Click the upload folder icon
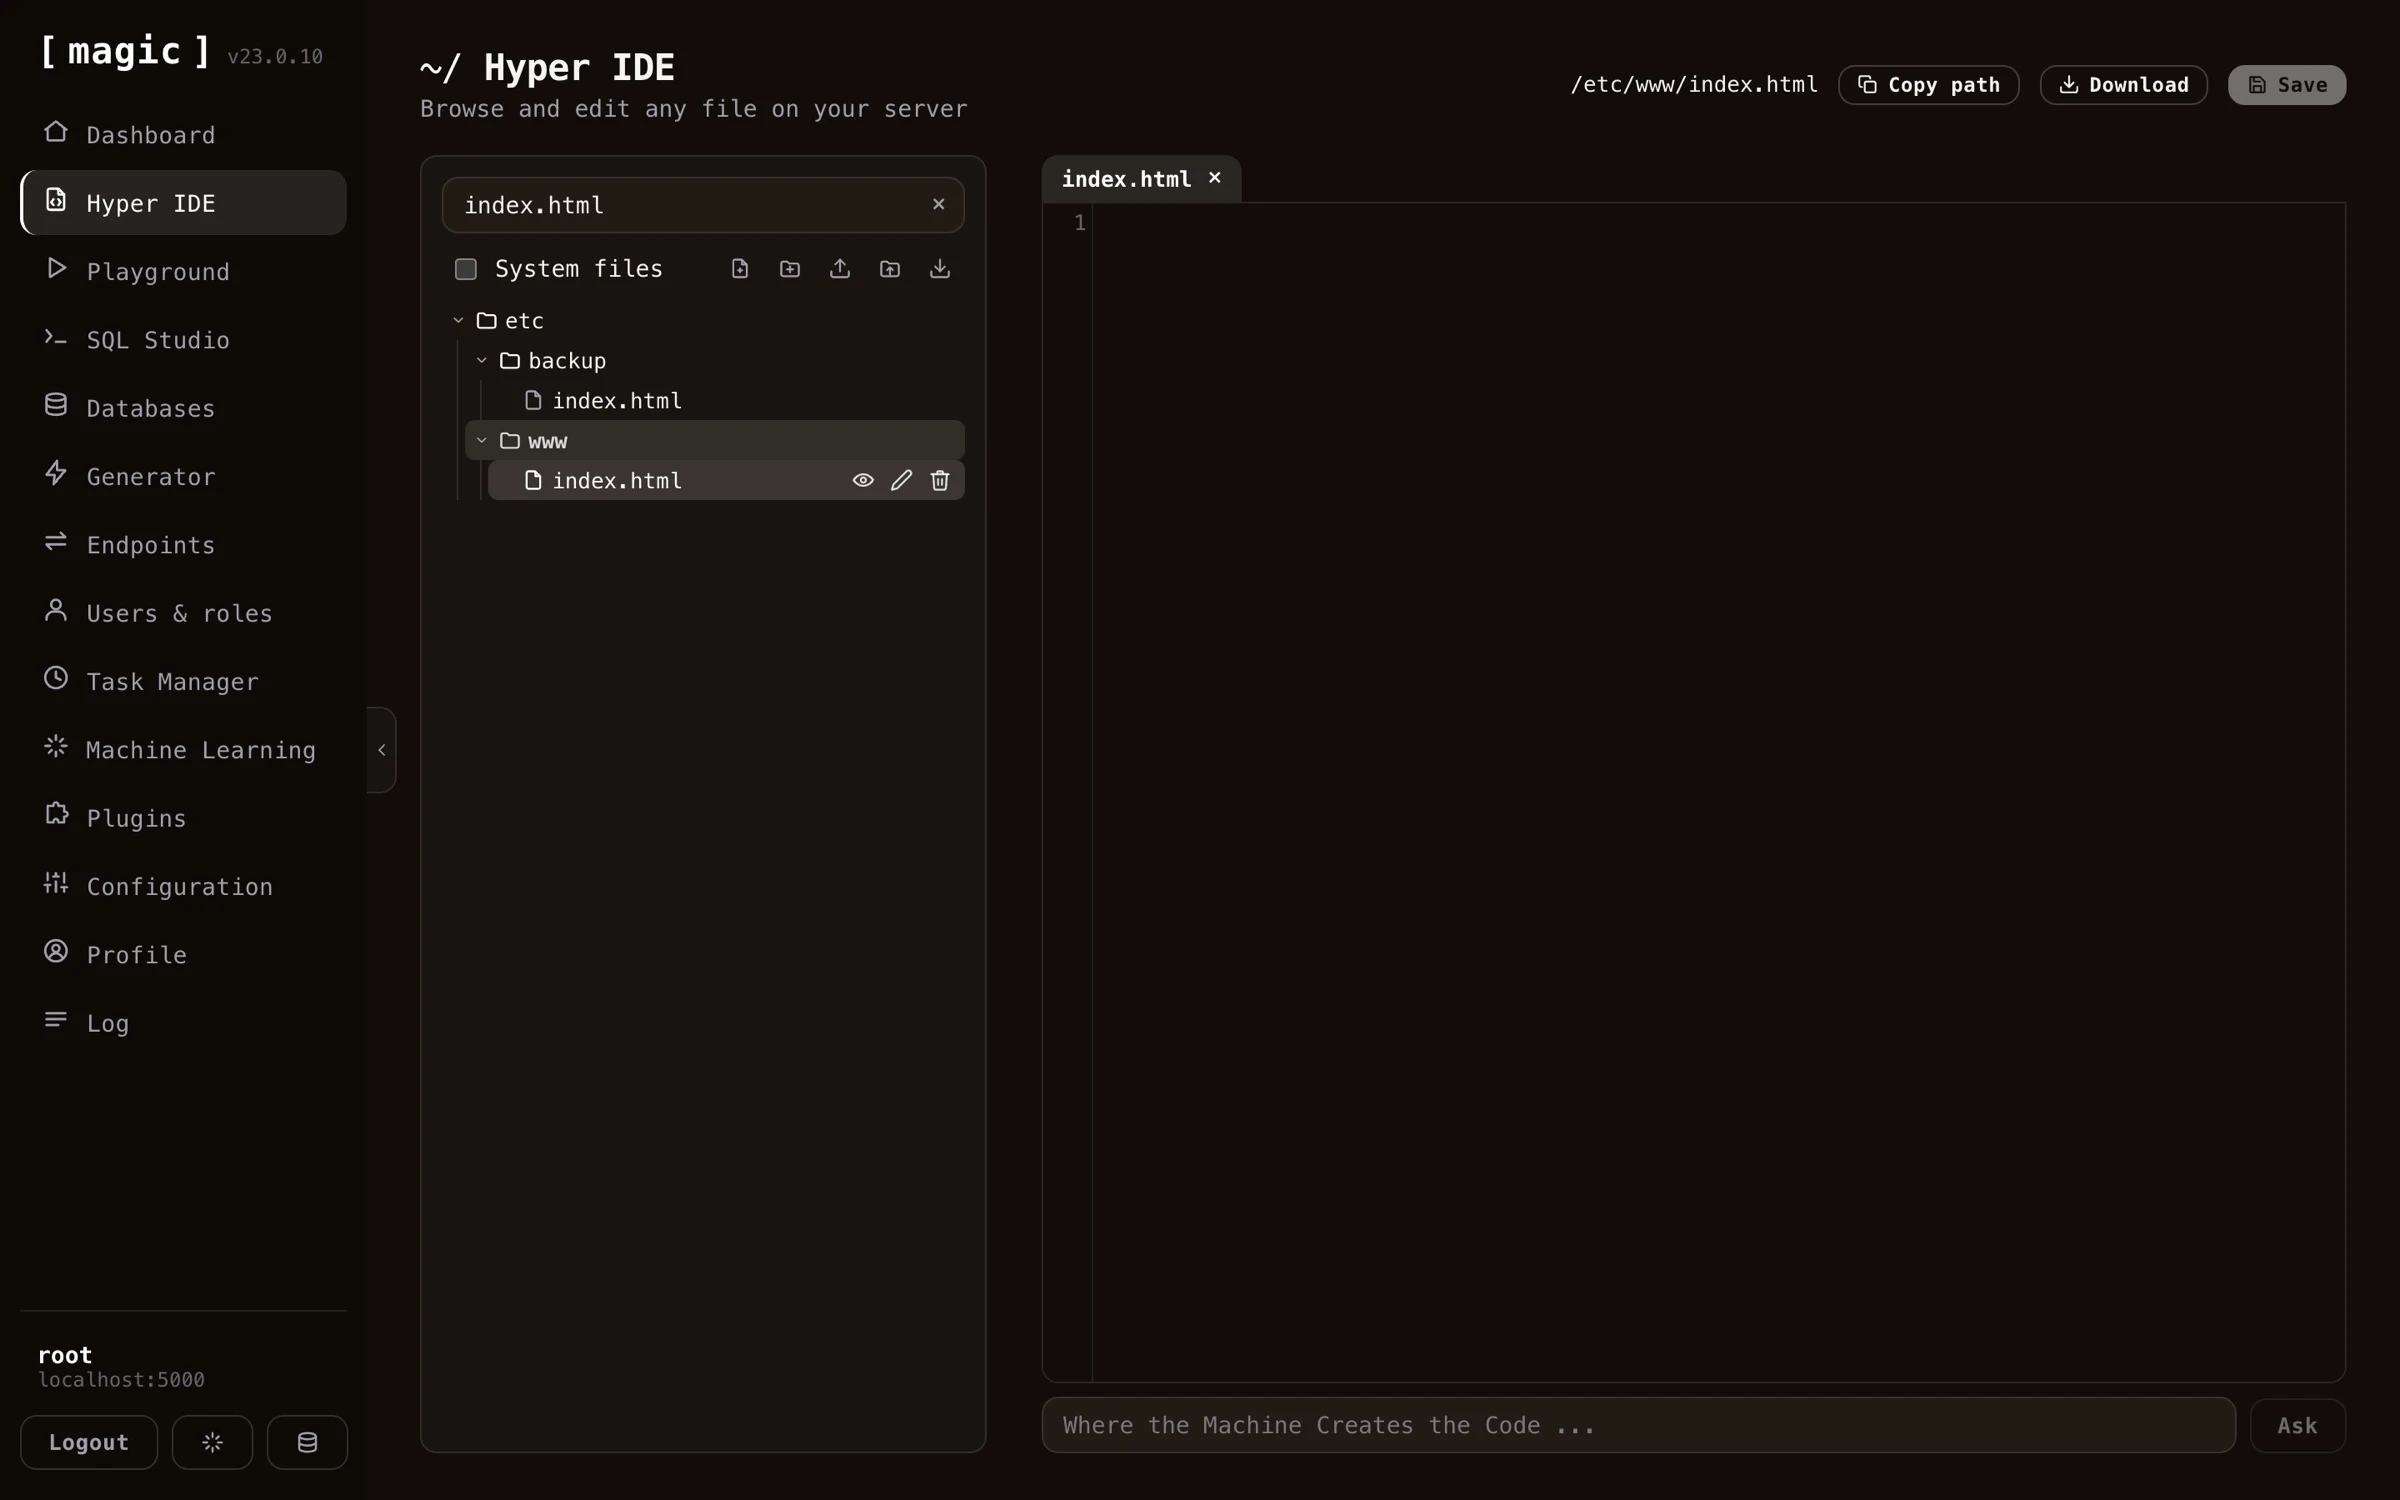This screenshot has width=2400, height=1500. pyautogui.click(x=890, y=269)
